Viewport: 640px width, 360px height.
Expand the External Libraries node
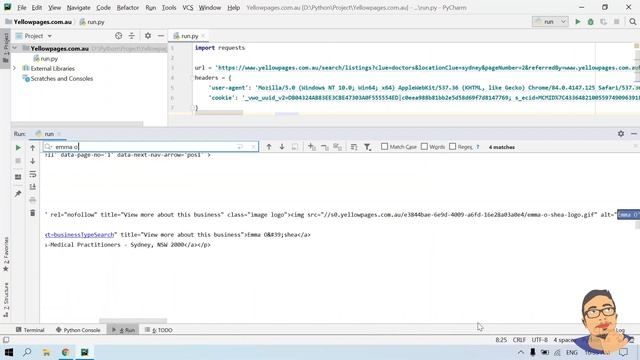point(15,68)
